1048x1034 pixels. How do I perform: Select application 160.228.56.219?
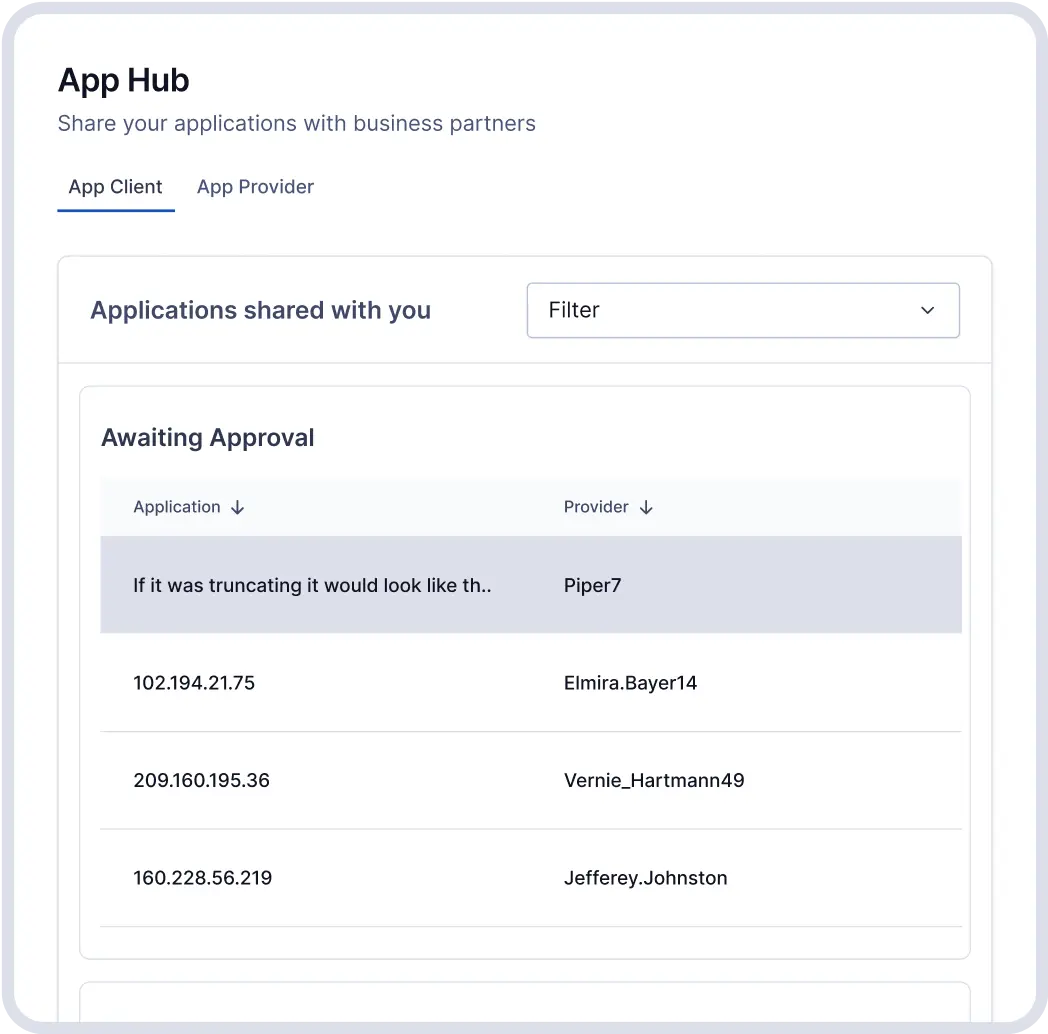[x=203, y=878]
